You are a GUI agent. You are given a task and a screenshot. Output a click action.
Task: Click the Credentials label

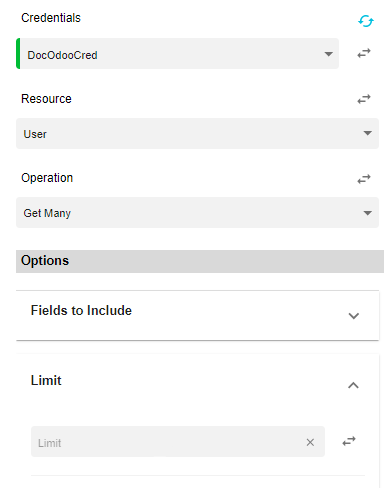click(x=51, y=18)
